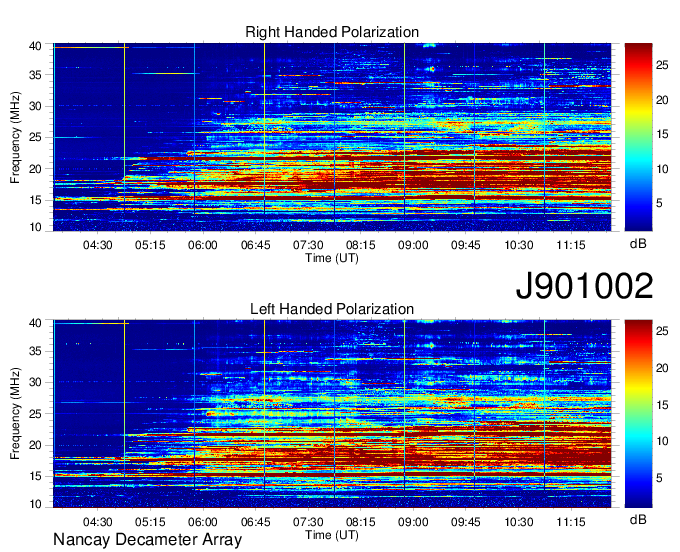Screen dimensions: 680x552
Task: Click the 25 MHz tick on the right-handed plot
Action: 35,137
